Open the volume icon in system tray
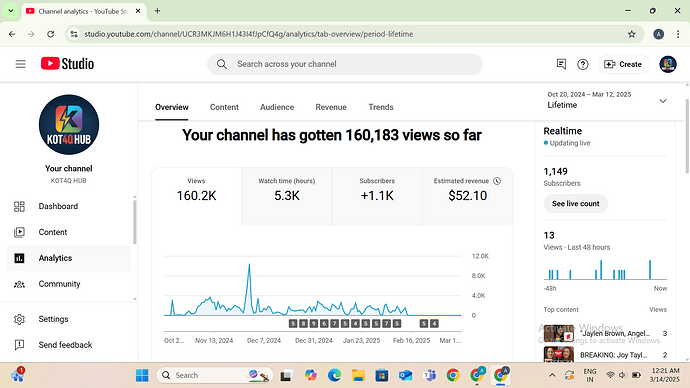This screenshot has height=388, width=690. point(622,375)
